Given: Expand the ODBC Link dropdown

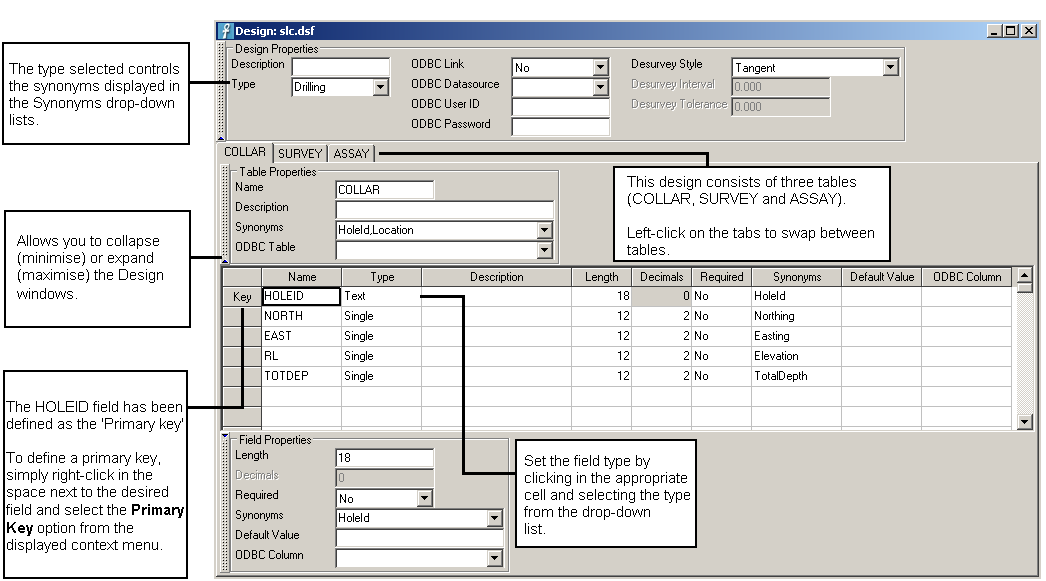Looking at the screenshot, I should [600, 68].
